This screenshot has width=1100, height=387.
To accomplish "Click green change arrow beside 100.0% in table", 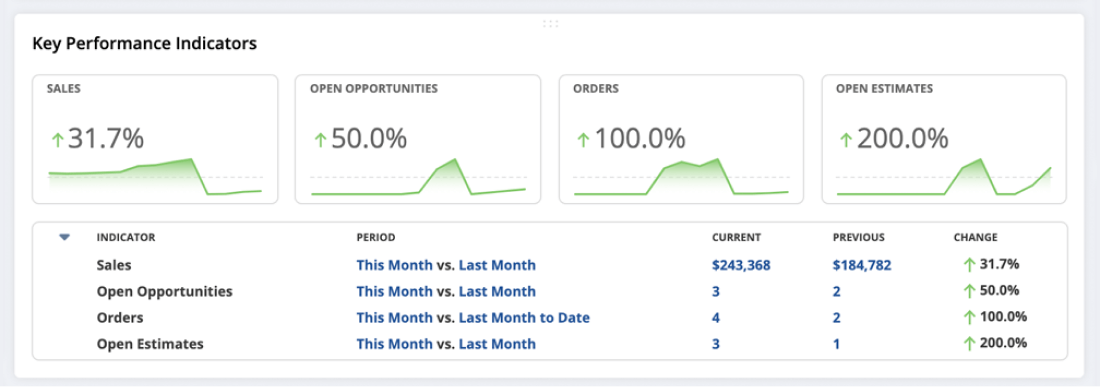I will (x=970, y=318).
